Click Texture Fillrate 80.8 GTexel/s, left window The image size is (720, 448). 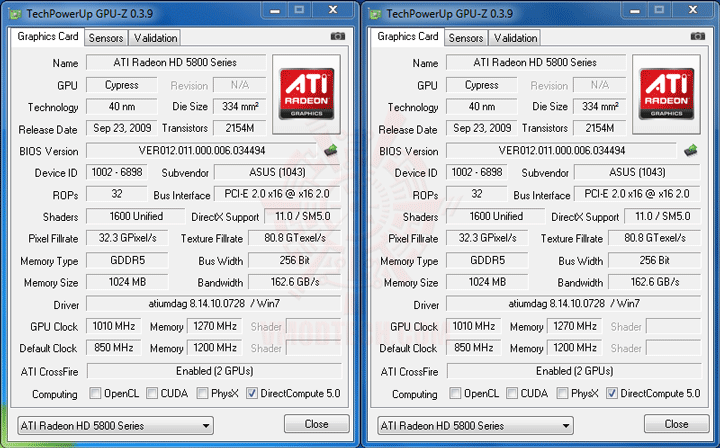click(x=295, y=238)
